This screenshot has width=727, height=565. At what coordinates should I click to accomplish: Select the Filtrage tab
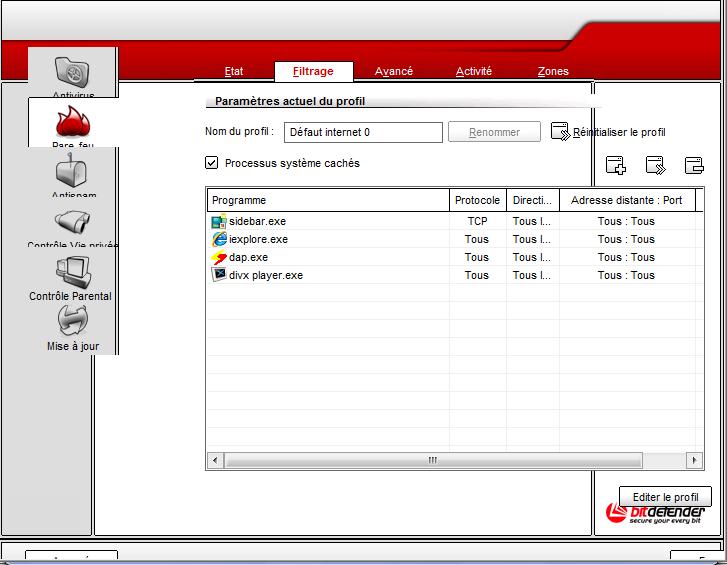[313, 71]
